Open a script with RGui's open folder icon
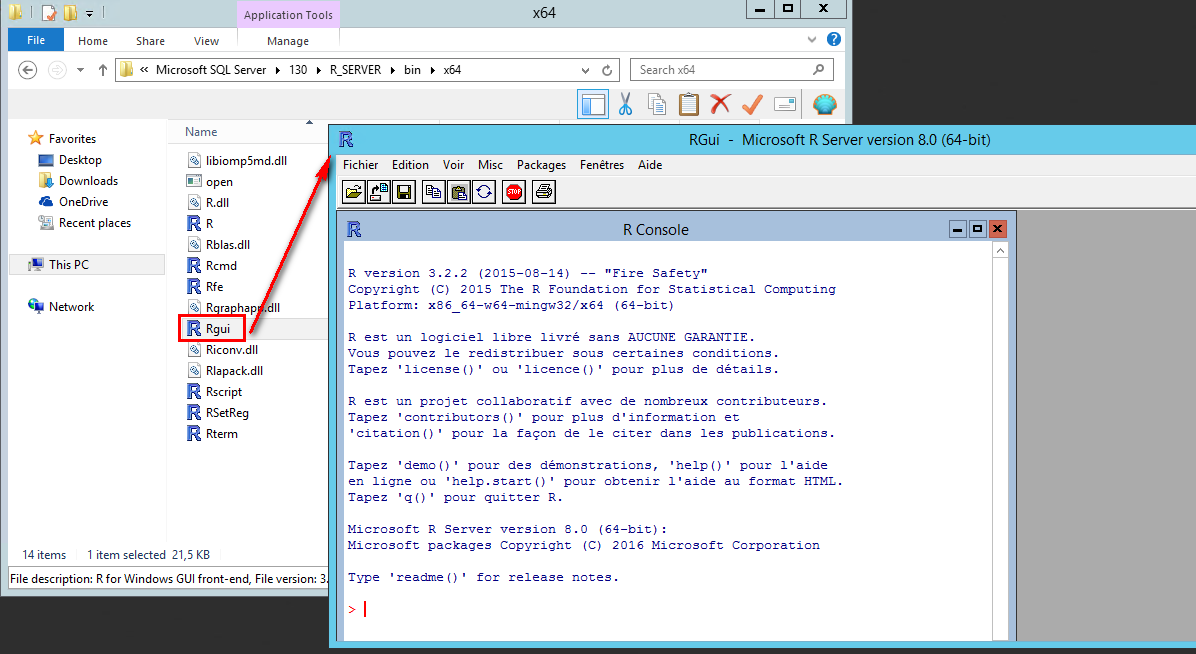 (353, 192)
